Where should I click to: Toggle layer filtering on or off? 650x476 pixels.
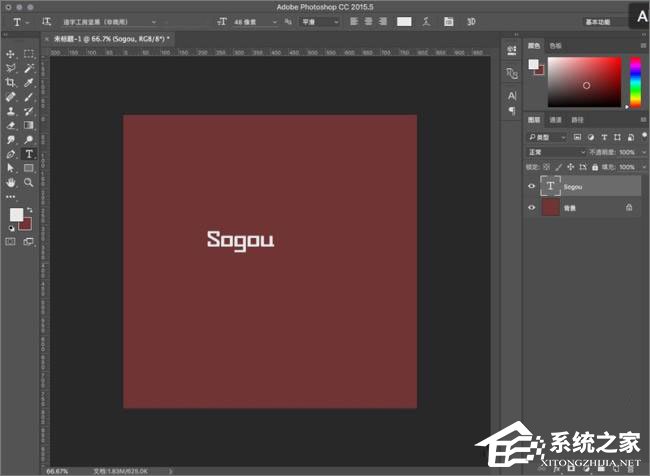tap(644, 136)
